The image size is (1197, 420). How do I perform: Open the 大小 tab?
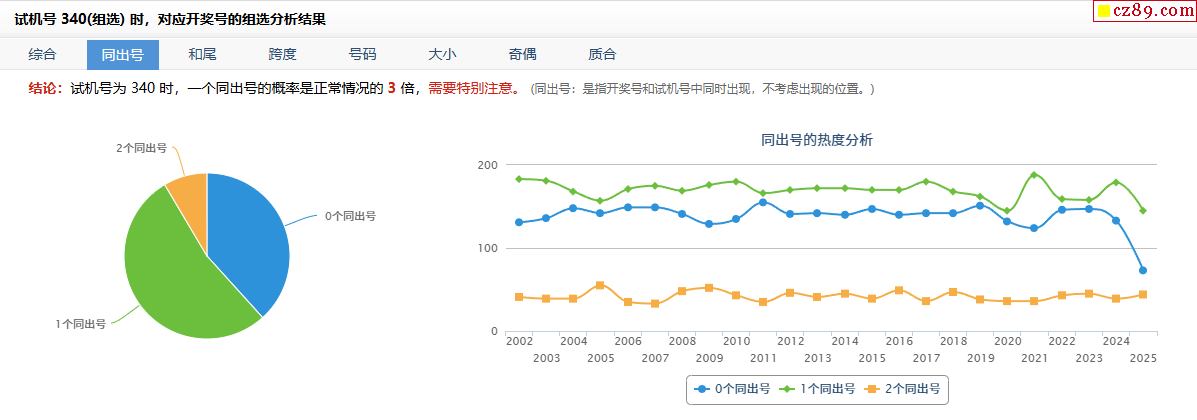442,54
